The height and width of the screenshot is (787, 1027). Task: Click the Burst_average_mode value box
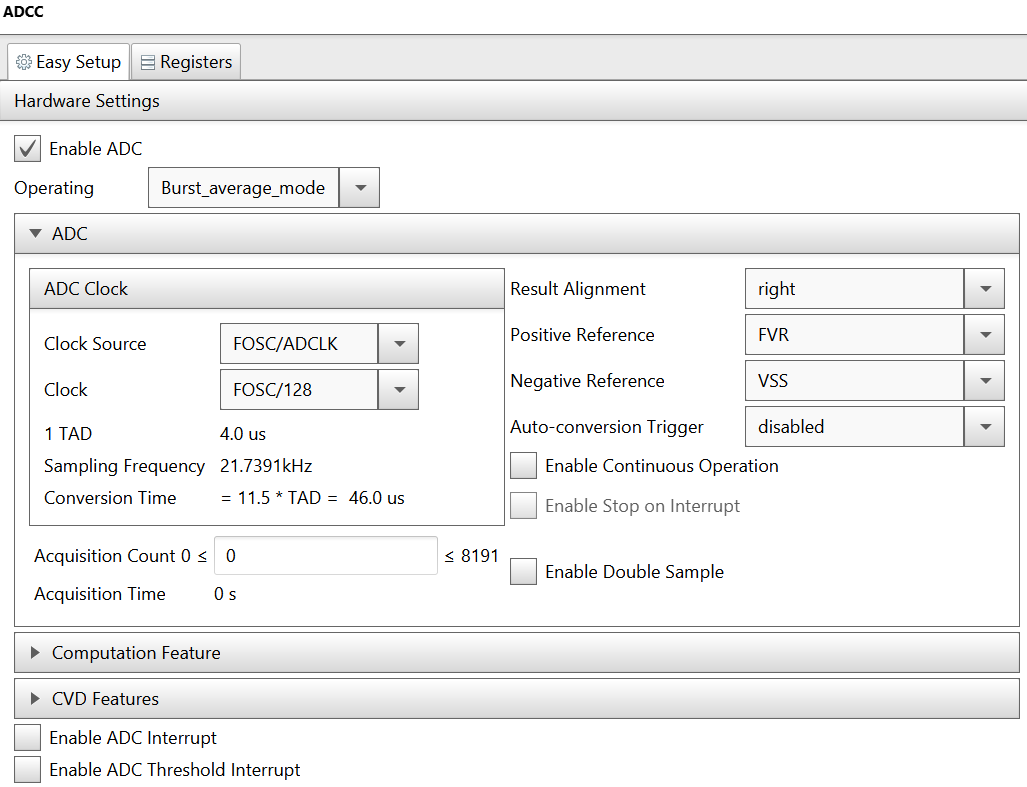point(244,188)
